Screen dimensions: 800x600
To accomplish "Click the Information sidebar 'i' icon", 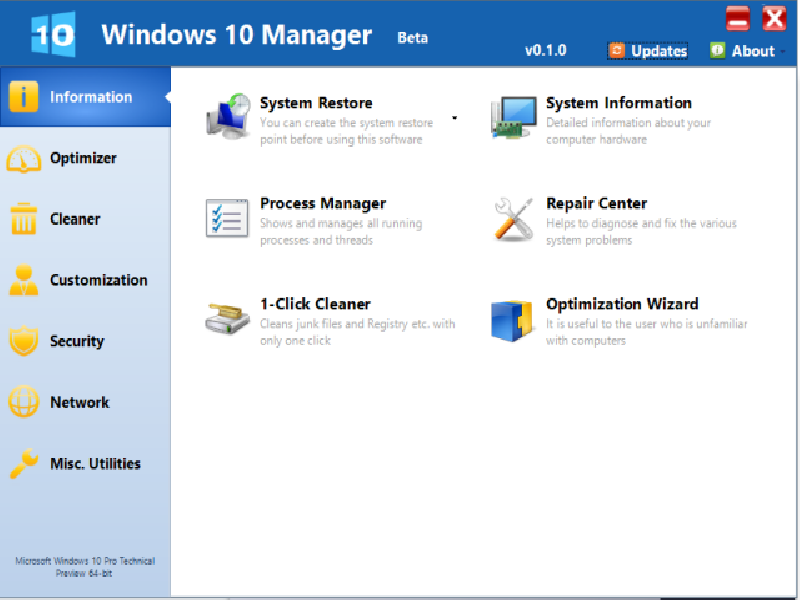I will click(23, 96).
